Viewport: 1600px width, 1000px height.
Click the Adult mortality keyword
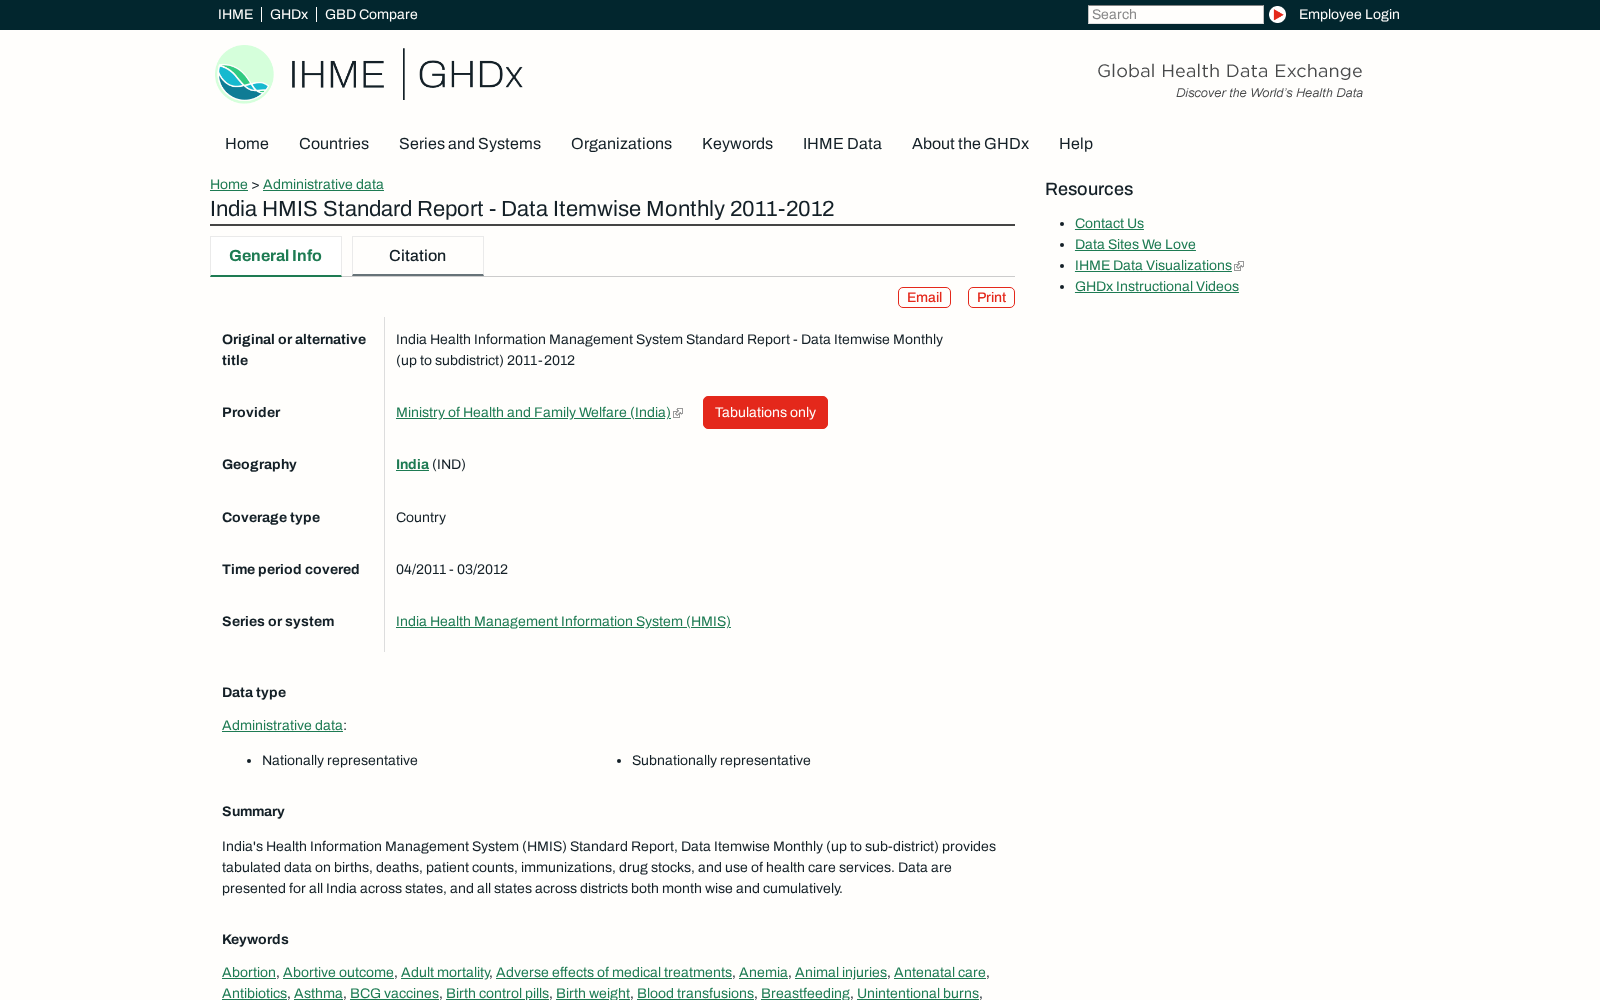tap(445, 972)
